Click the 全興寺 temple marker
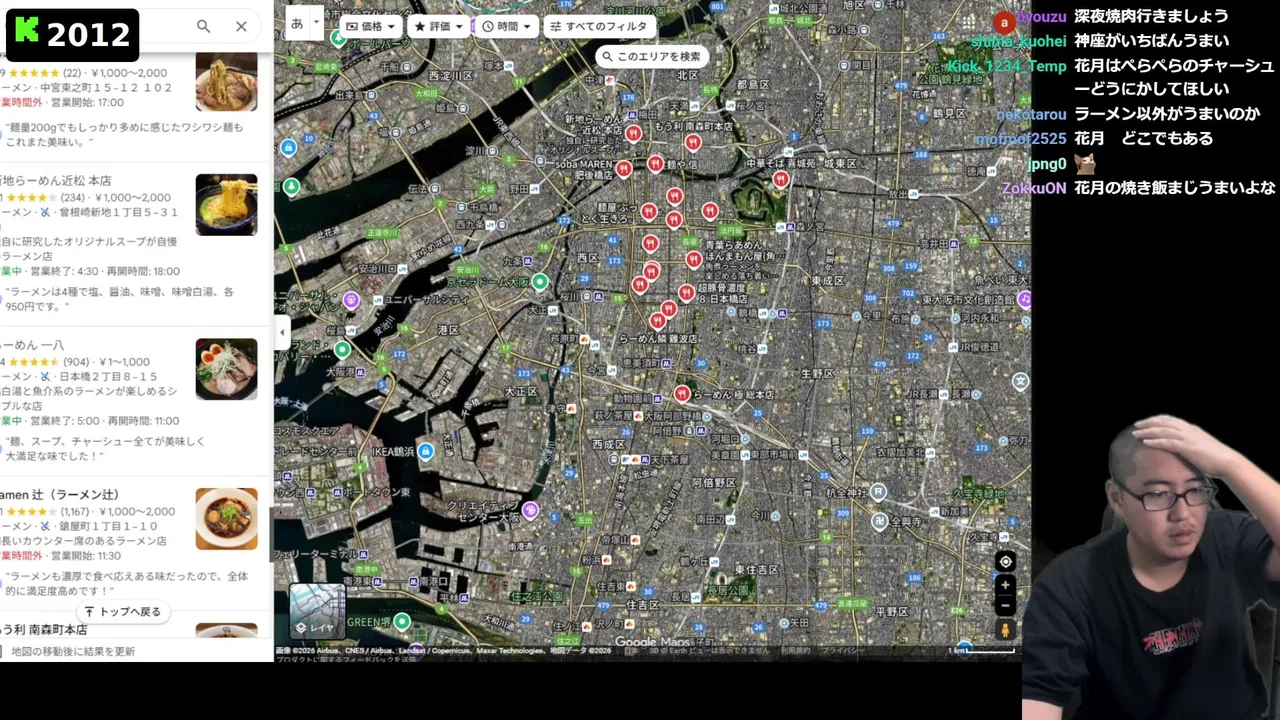Viewport: 1280px width, 720px height. (879, 521)
